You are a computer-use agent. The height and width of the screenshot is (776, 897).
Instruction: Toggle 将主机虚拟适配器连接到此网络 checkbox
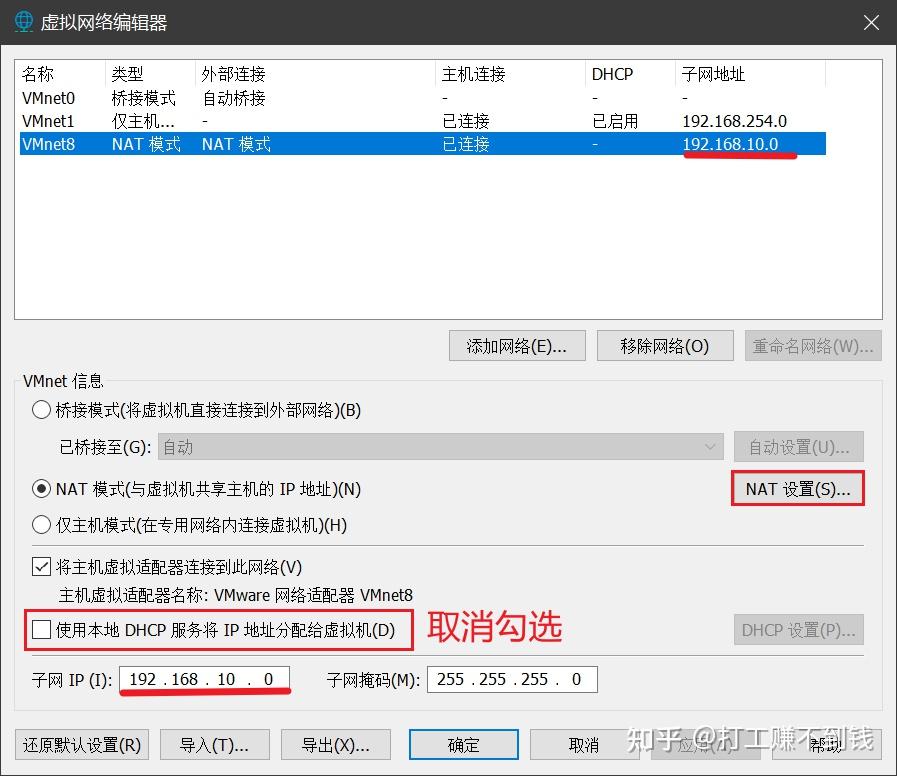pos(41,567)
